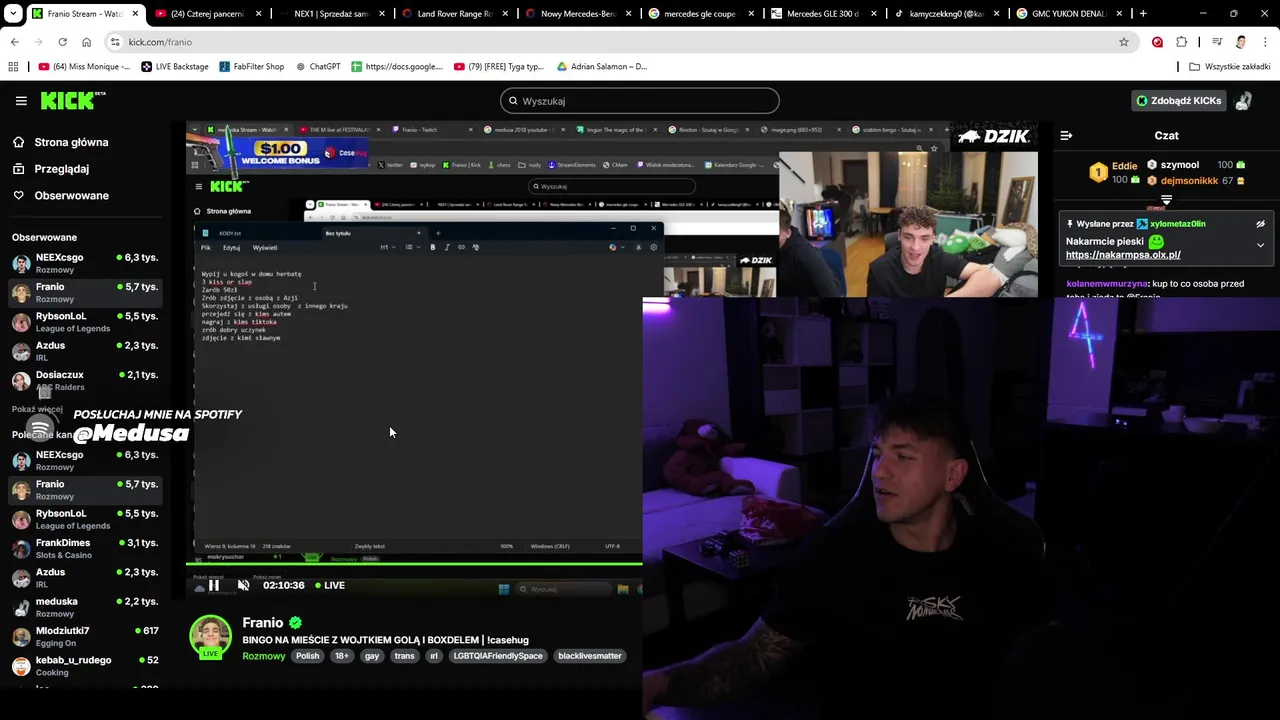Open the apps grid in bookmarks bar
Viewport: 1280px width, 720px height.
(x=13, y=67)
